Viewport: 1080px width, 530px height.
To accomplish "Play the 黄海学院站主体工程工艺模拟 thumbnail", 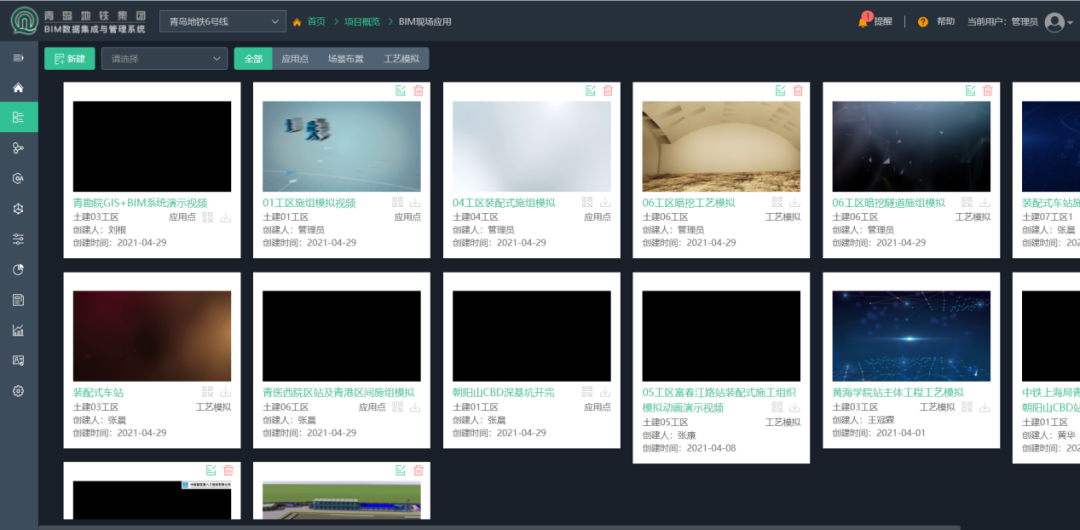I will click(911, 336).
